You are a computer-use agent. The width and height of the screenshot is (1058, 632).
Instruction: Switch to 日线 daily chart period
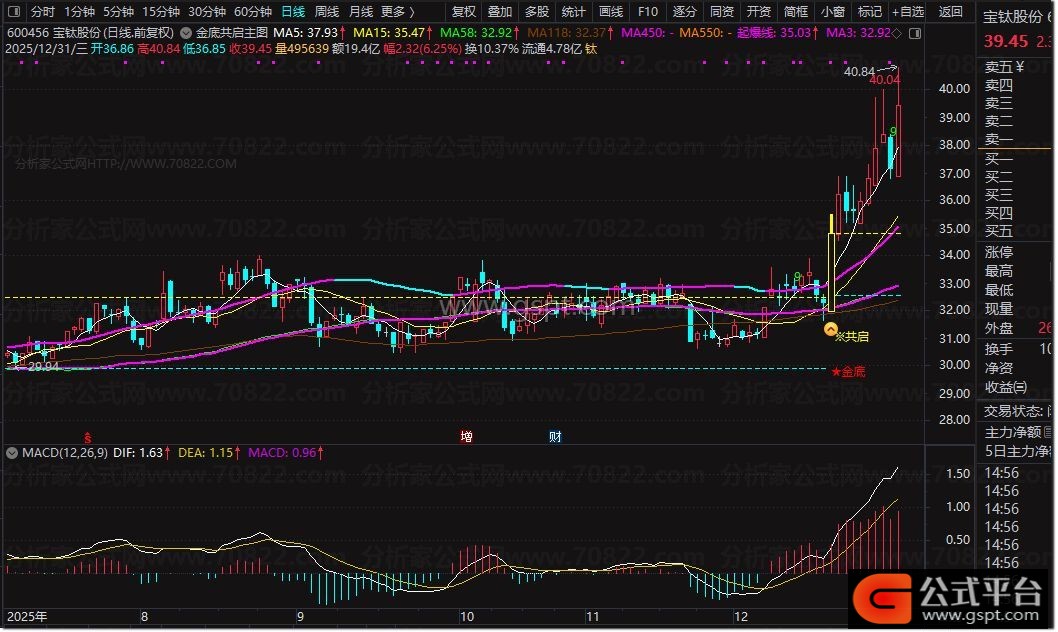click(293, 12)
